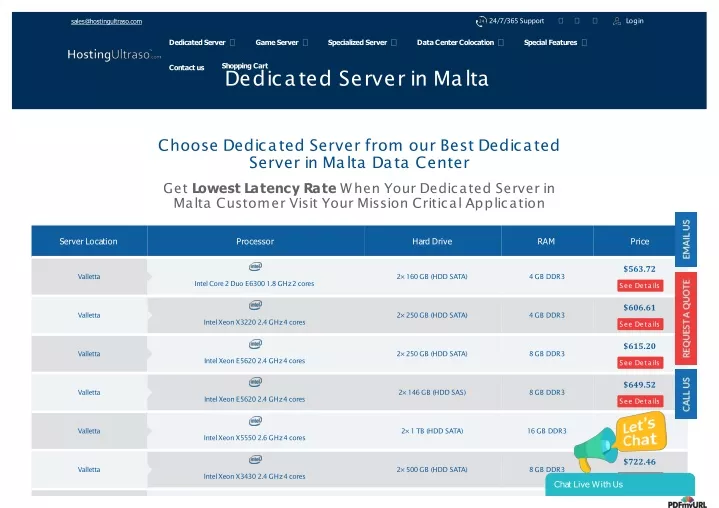Click Valletta in the Core 2 Duo row
719x508 pixels.
(x=89, y=276)
